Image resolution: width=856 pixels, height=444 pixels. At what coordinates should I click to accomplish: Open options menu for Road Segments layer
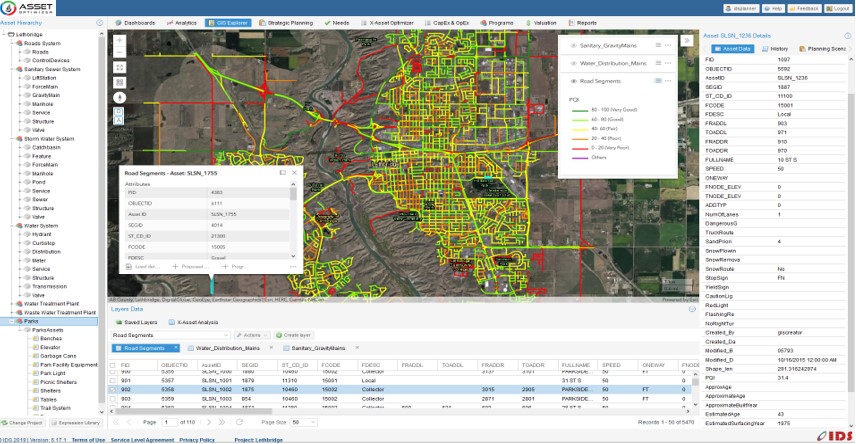[x=668, y=80]
